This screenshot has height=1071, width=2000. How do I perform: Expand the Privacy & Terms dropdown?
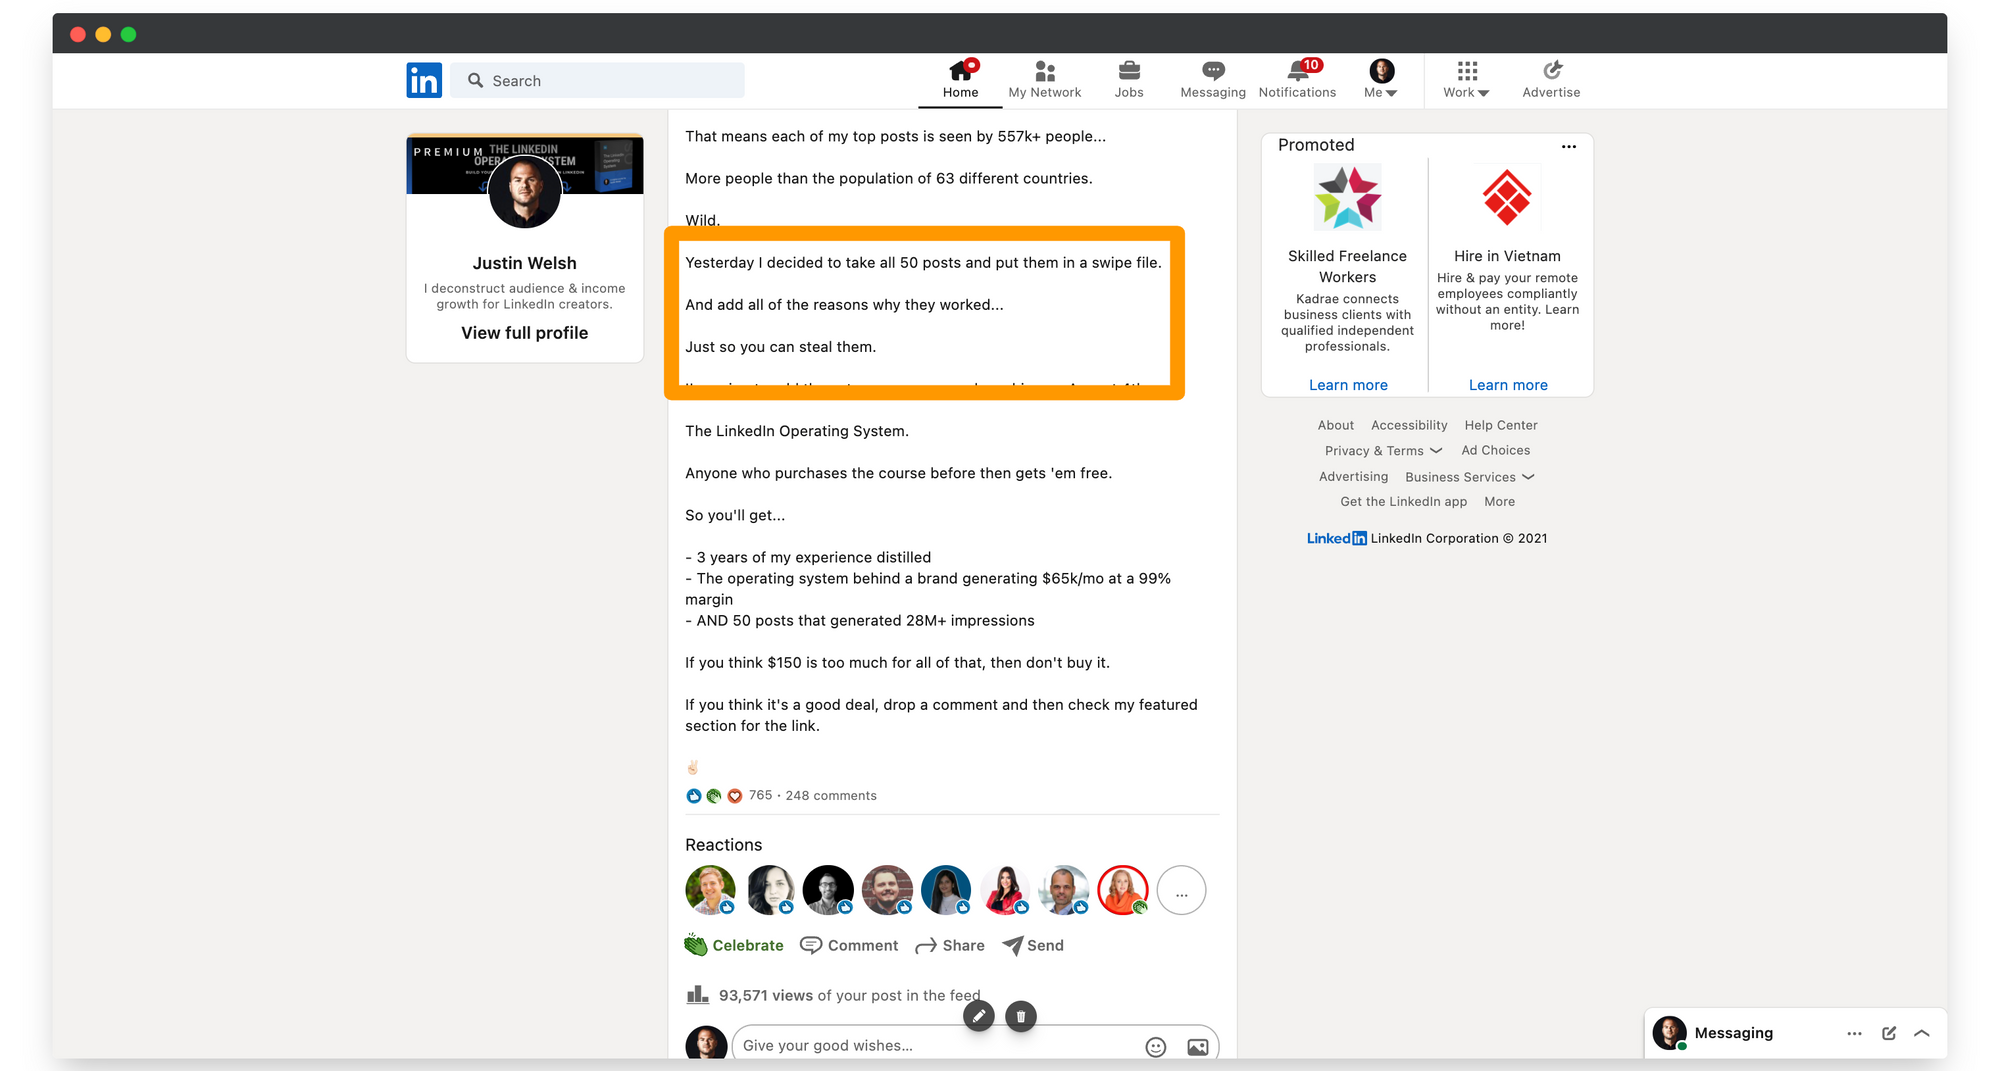(1384, 451)
